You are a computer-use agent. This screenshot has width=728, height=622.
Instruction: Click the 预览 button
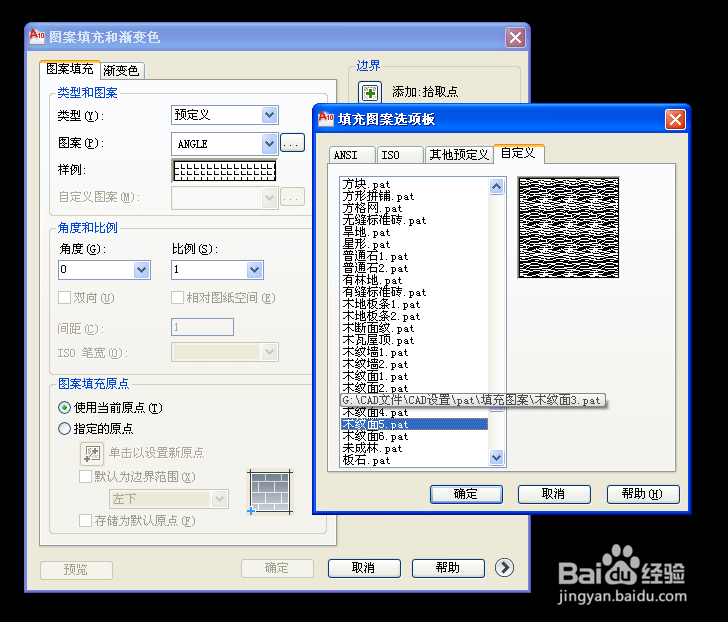[x=76, y=570]
